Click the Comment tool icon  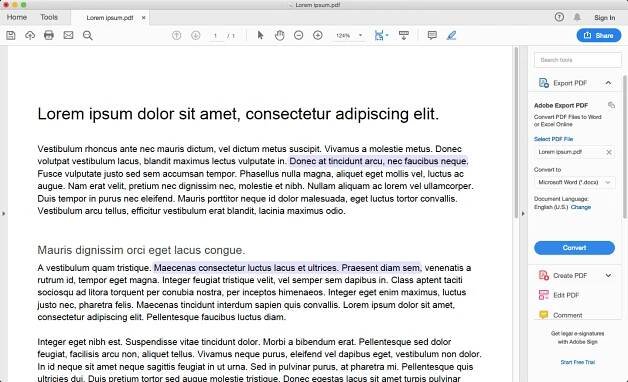point(543,315)
